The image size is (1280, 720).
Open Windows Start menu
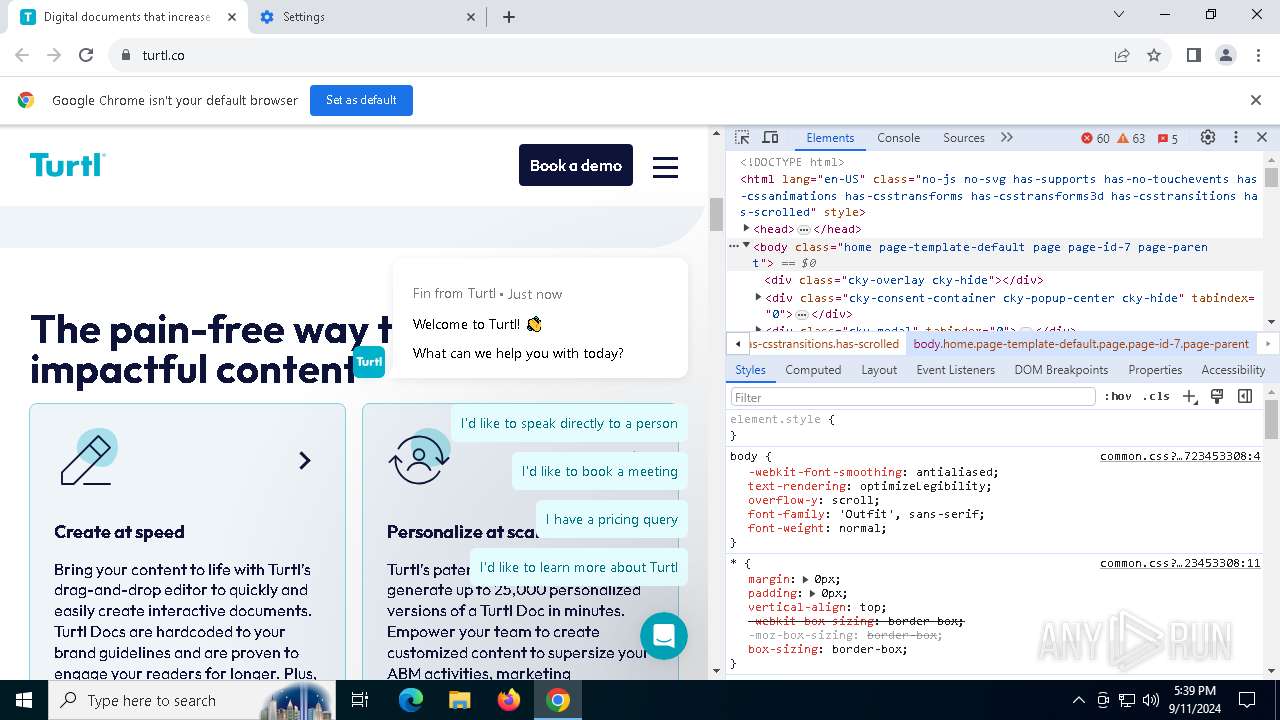point(24,700)
